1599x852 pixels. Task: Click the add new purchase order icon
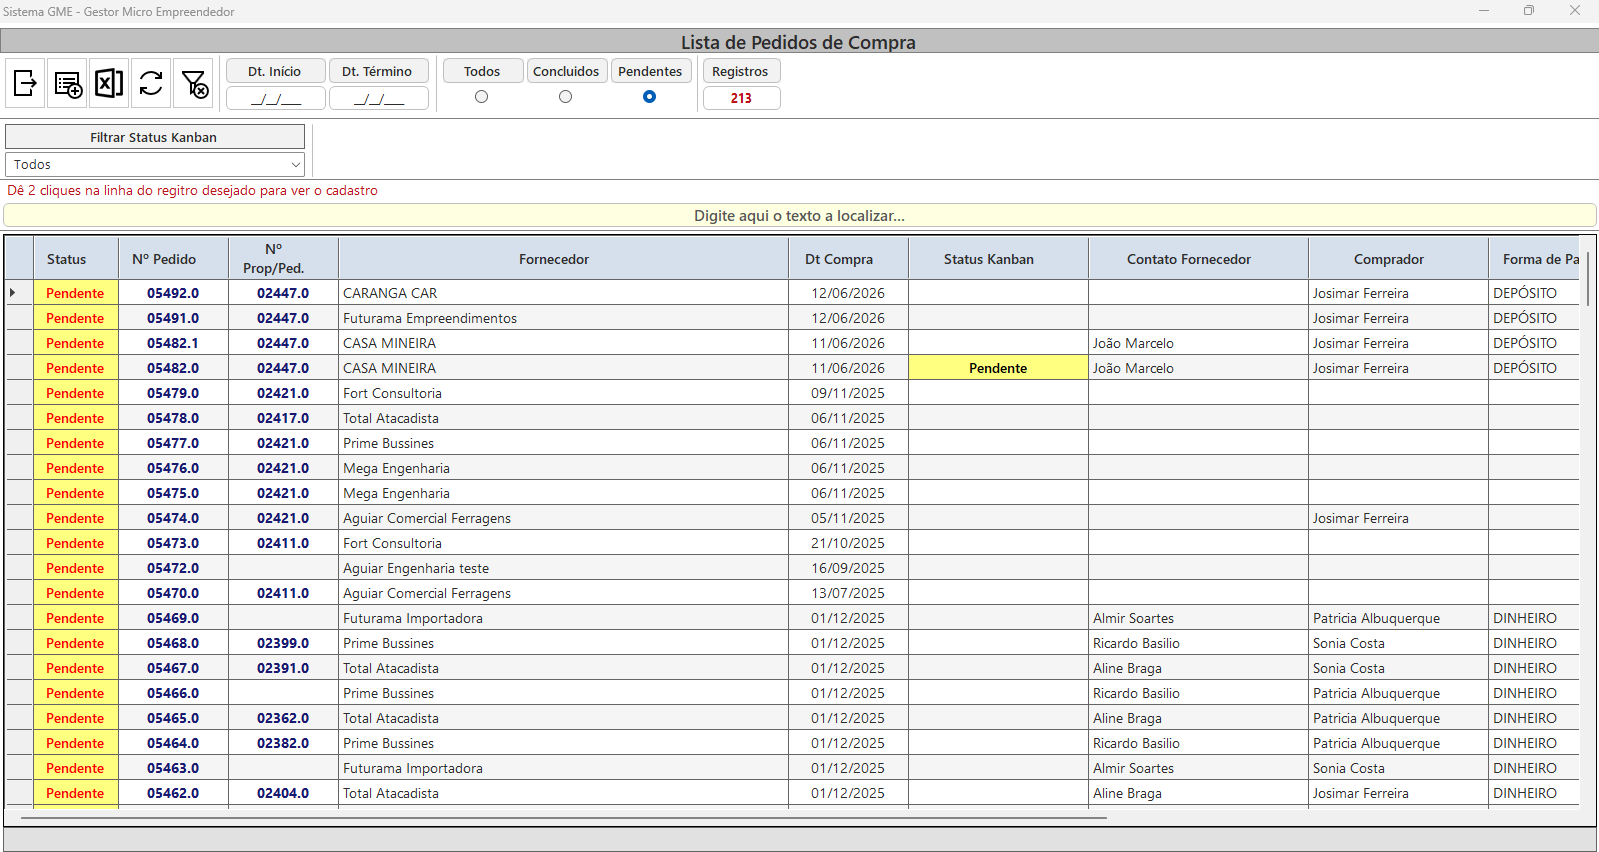point(67,83)
